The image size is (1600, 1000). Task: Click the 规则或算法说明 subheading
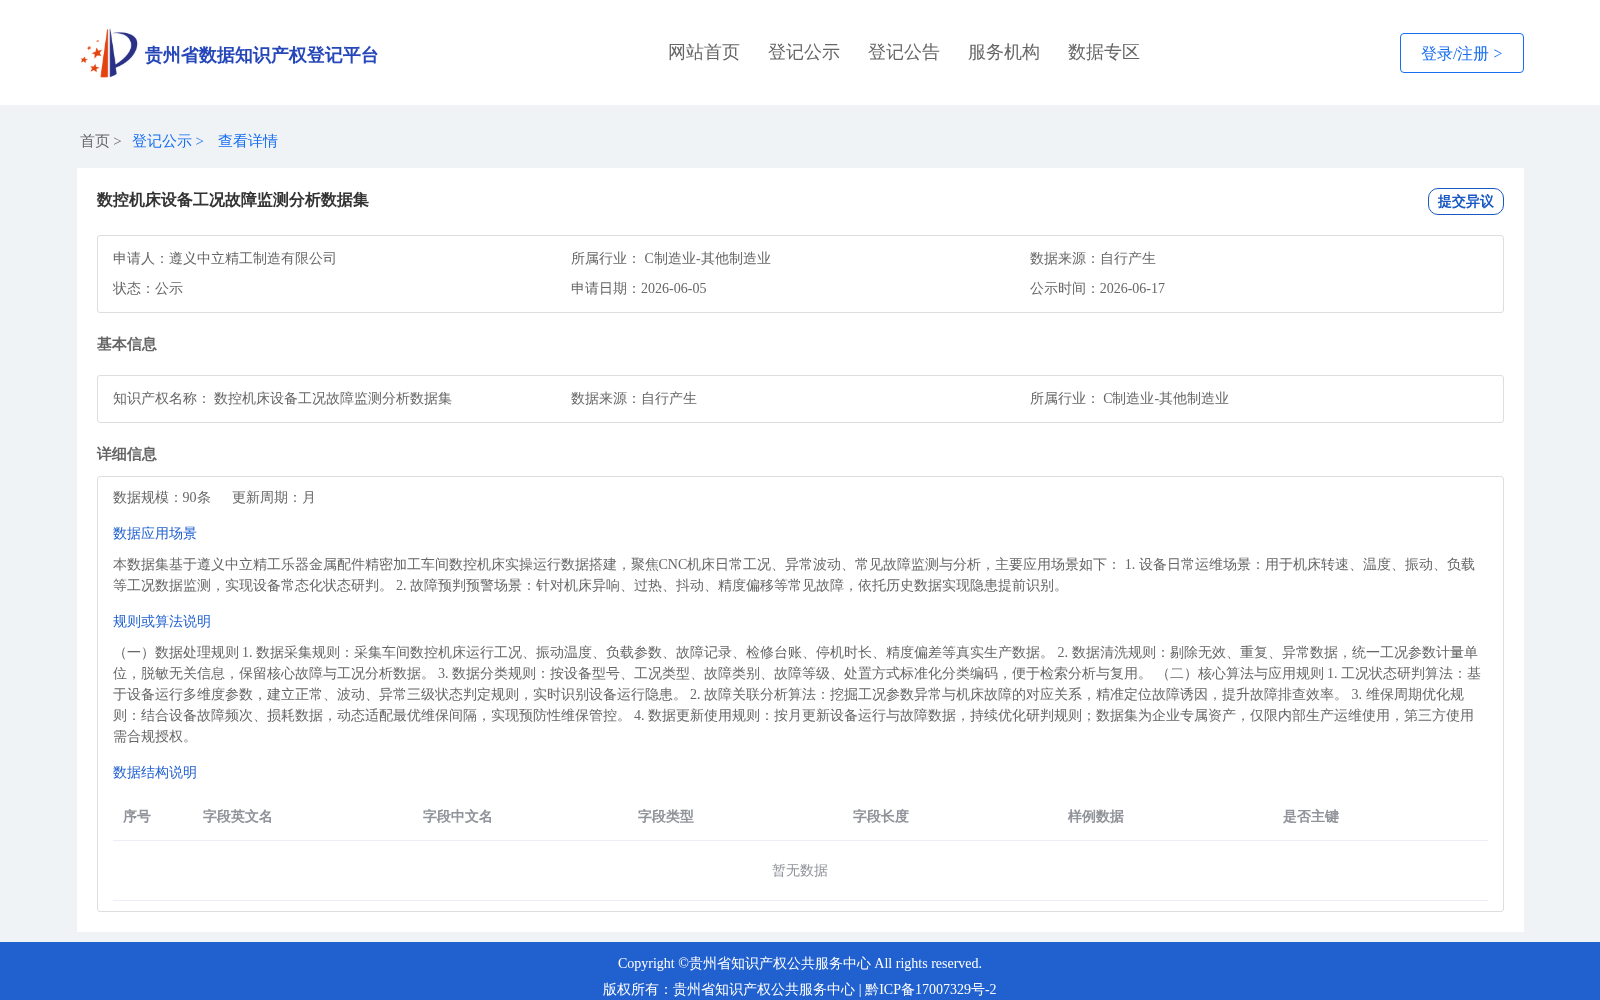162,621
